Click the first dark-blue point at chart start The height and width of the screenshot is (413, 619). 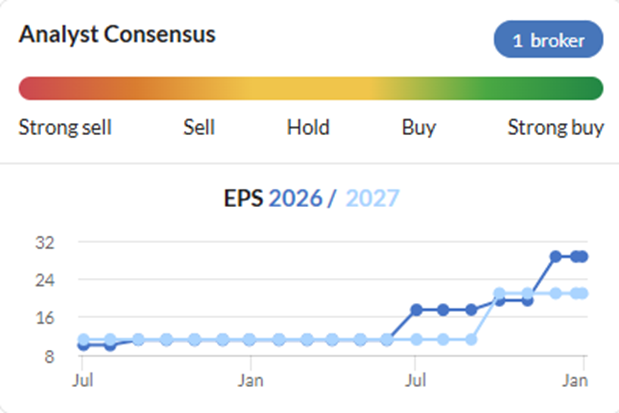(x=83, y=345)
